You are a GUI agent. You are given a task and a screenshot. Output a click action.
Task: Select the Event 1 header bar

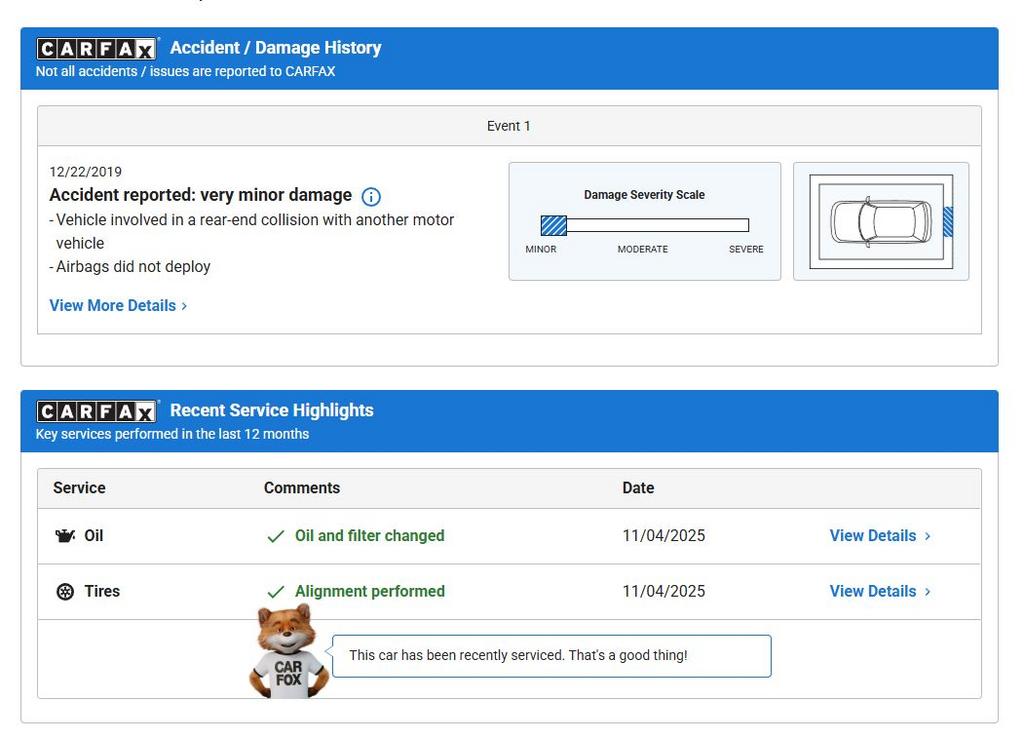(509, 126)
